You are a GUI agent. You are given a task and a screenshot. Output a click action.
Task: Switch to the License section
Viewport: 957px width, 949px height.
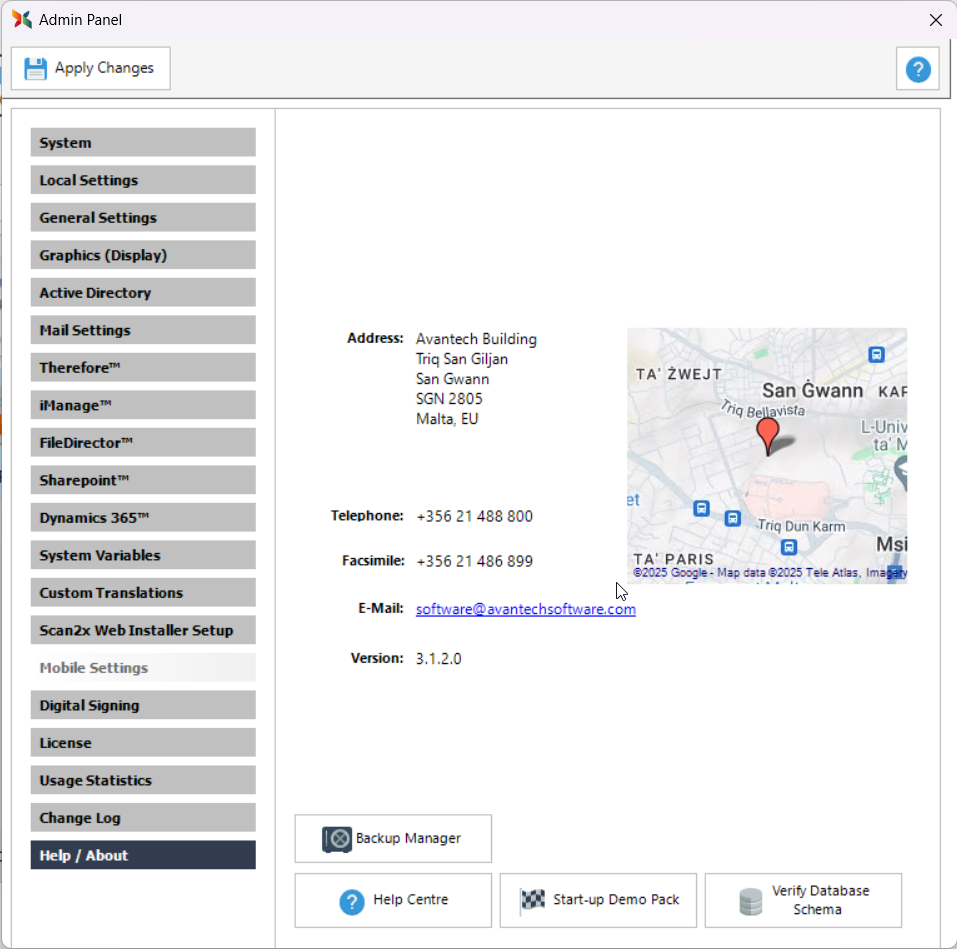tap(143, 743)
